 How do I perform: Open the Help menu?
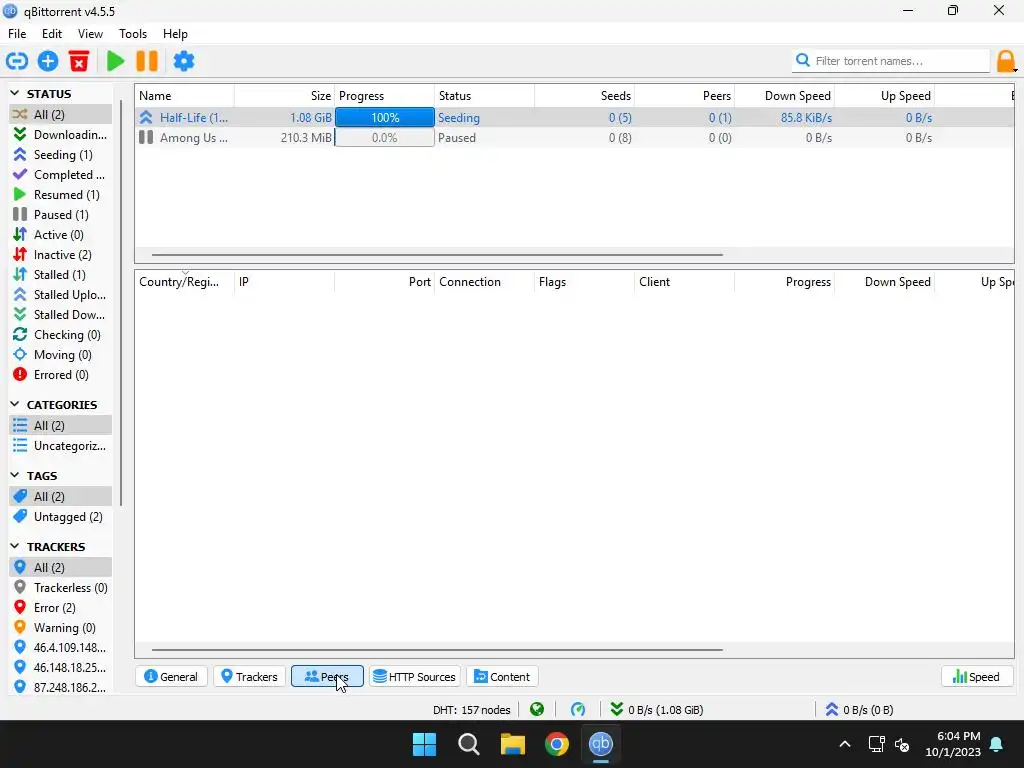pos(175,34)
